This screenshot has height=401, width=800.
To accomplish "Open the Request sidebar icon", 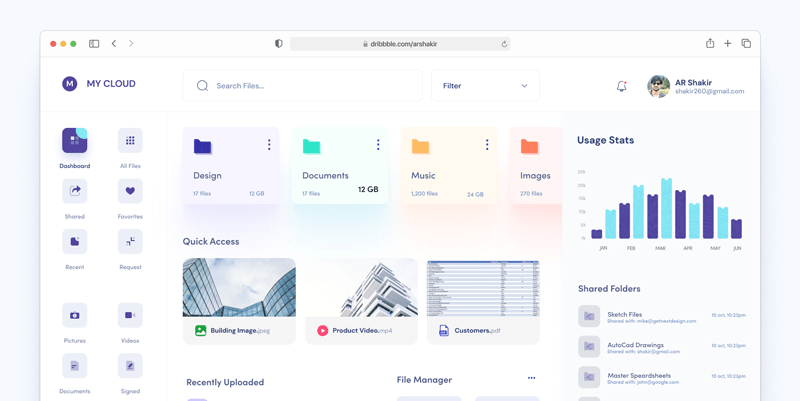I will tap(130, 242).
